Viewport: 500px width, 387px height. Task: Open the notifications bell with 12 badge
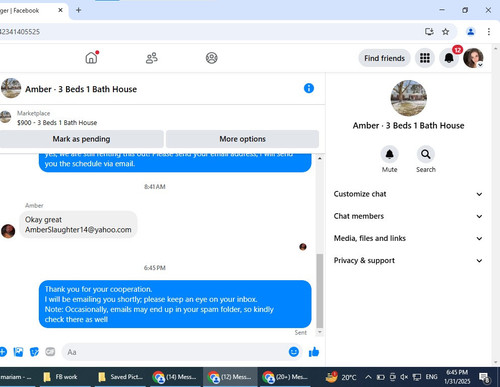[449, 58]
